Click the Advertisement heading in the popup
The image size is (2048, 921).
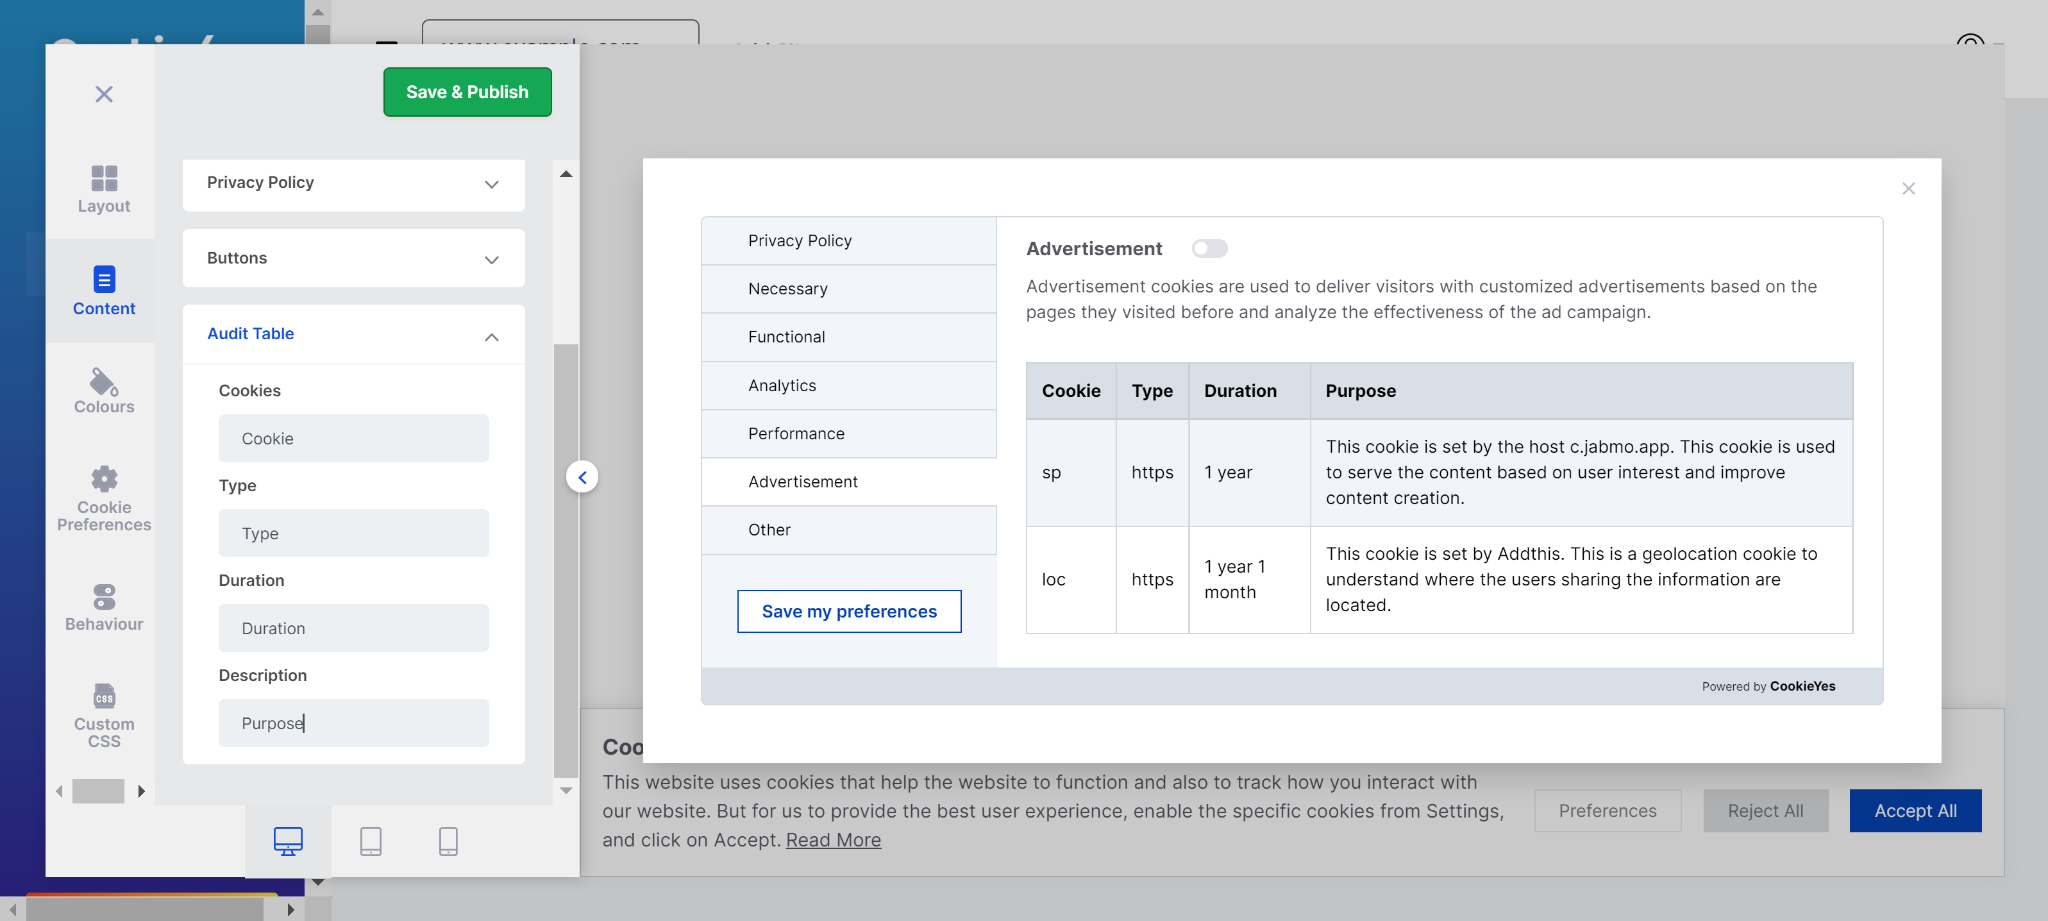tap(1094, 249)
